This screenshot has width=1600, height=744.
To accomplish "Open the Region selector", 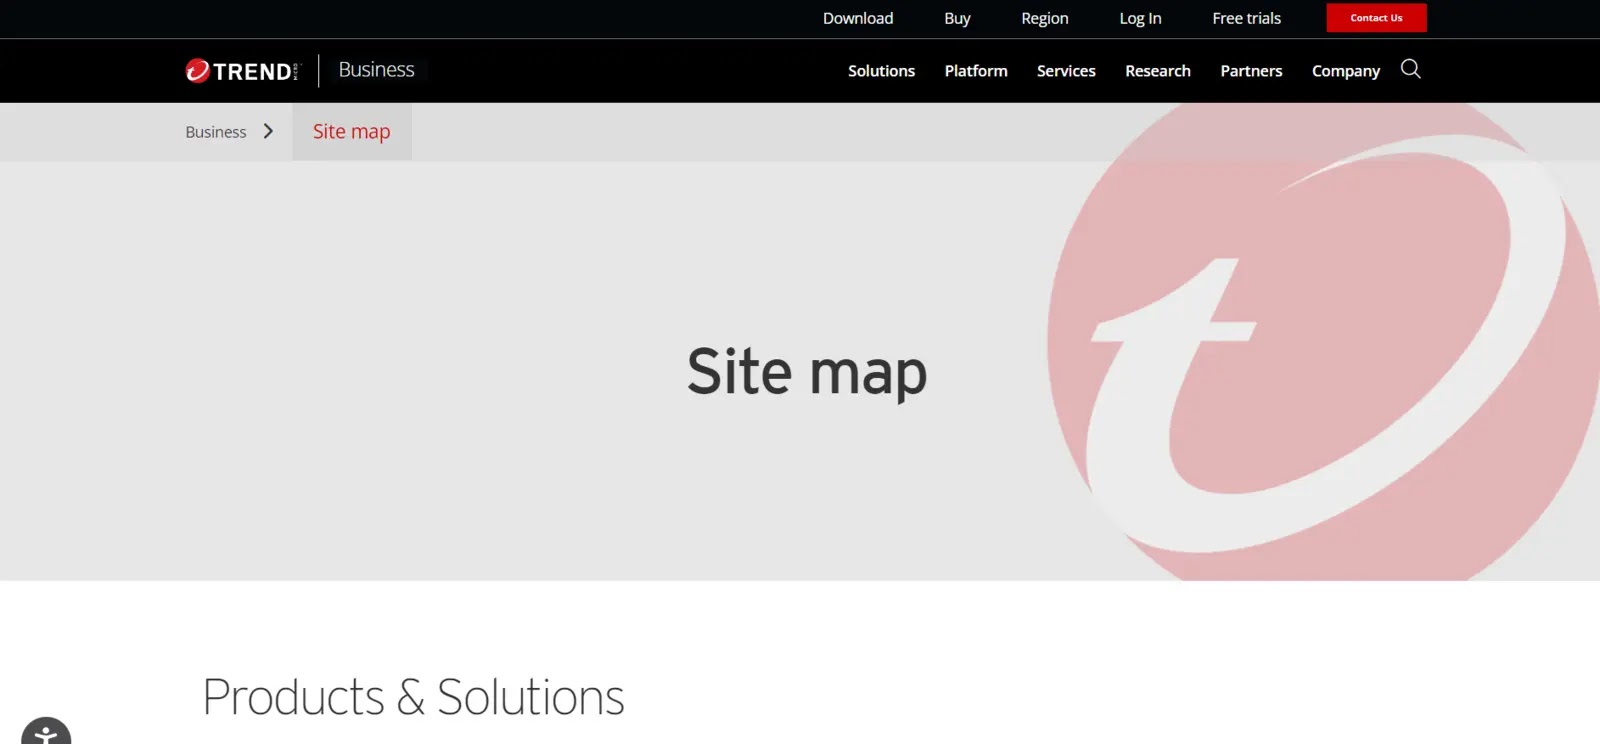I will coord(1044,18).
